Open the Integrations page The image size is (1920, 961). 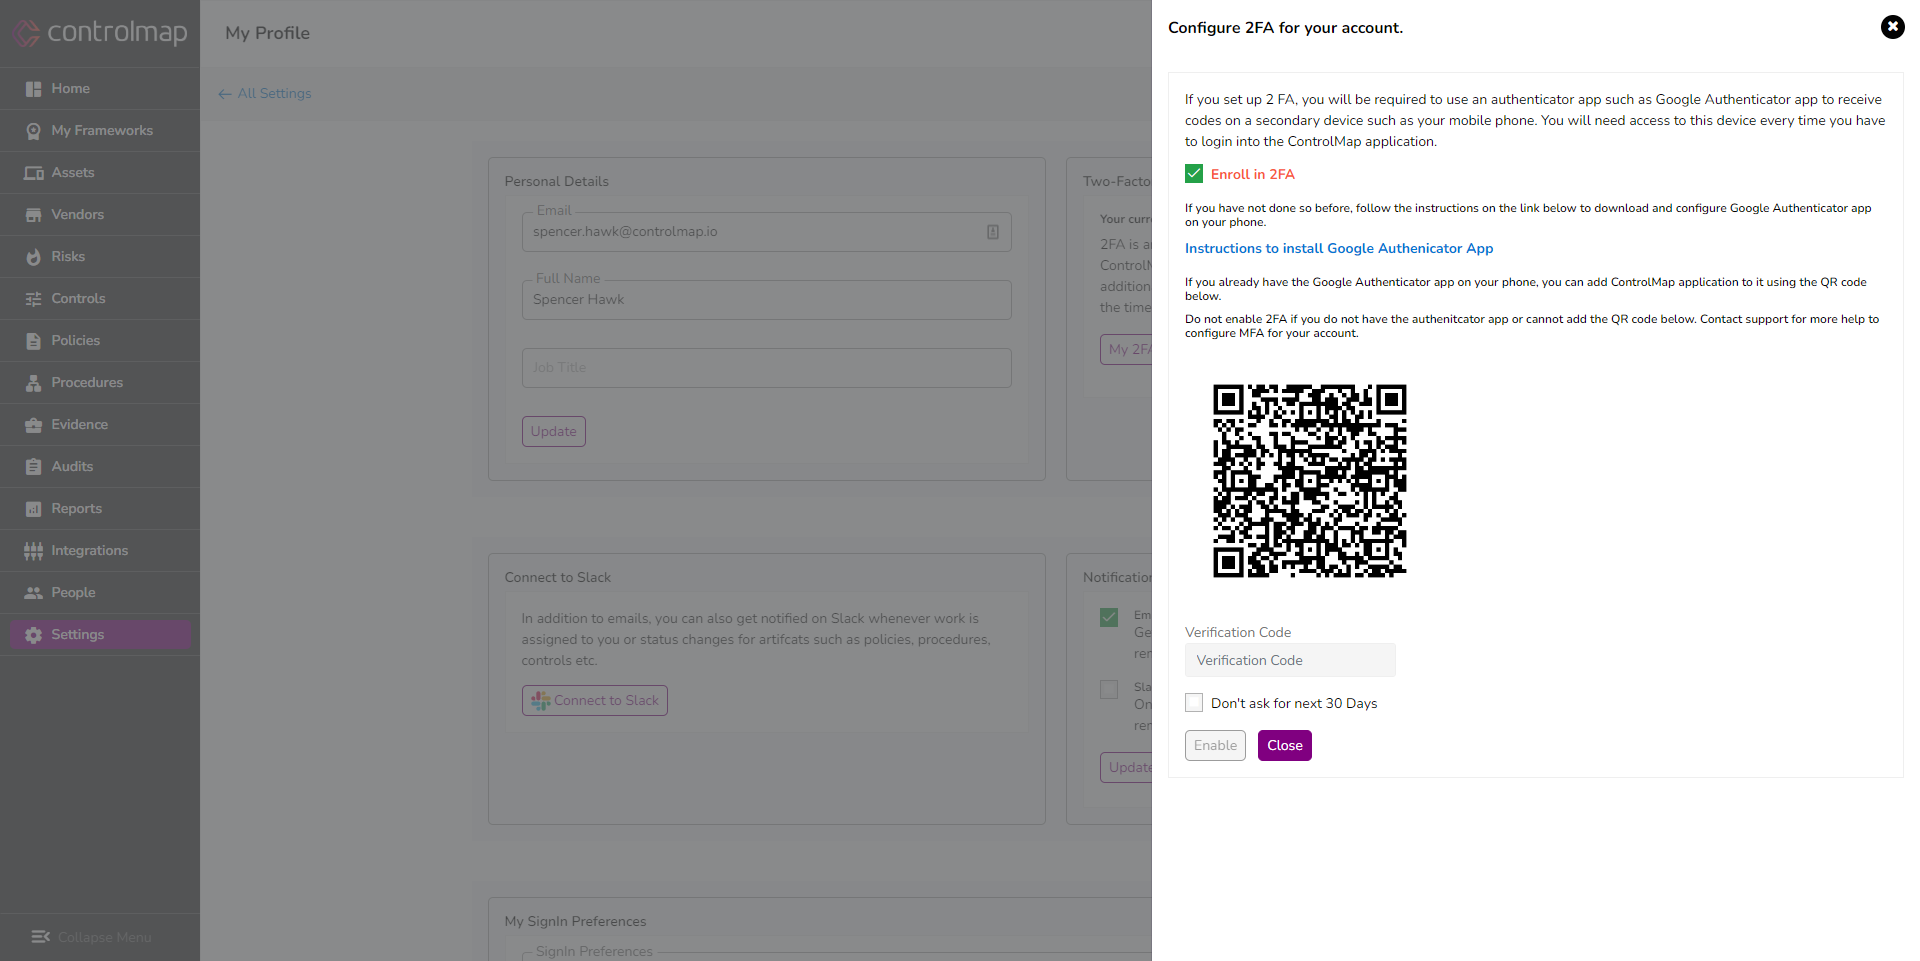(100, 551)
